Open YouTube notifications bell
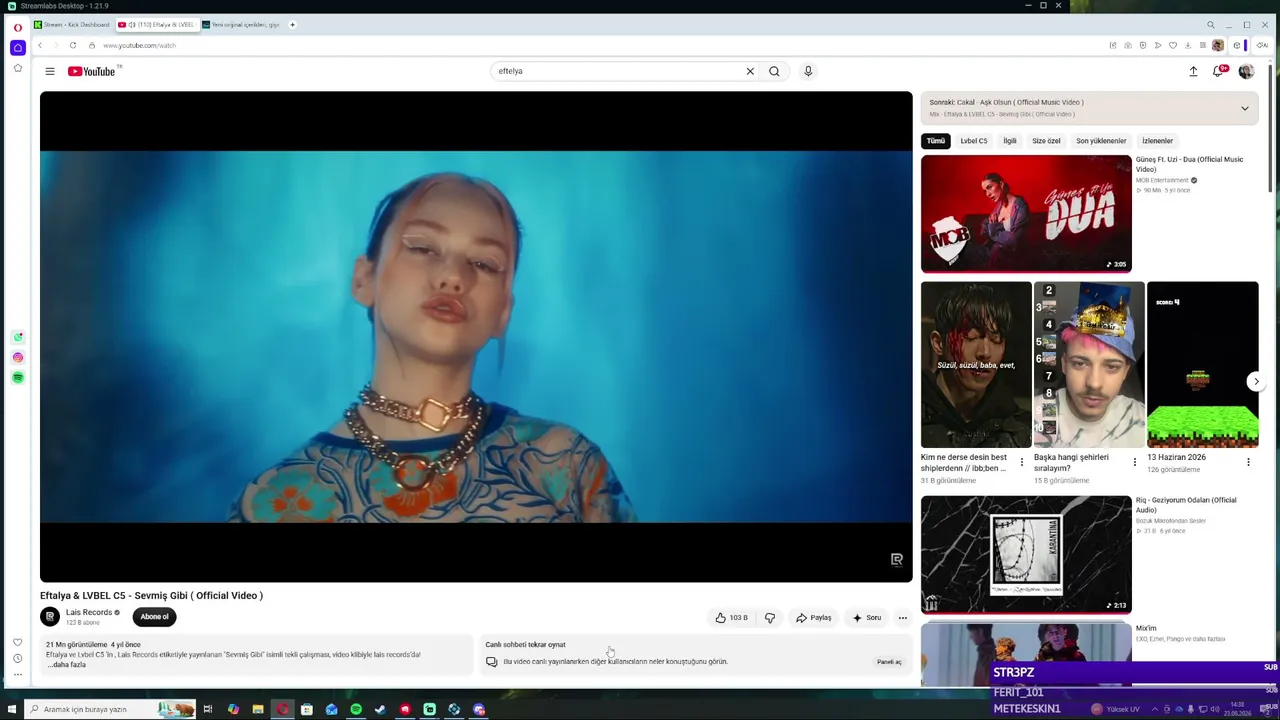 point(1218,71)
